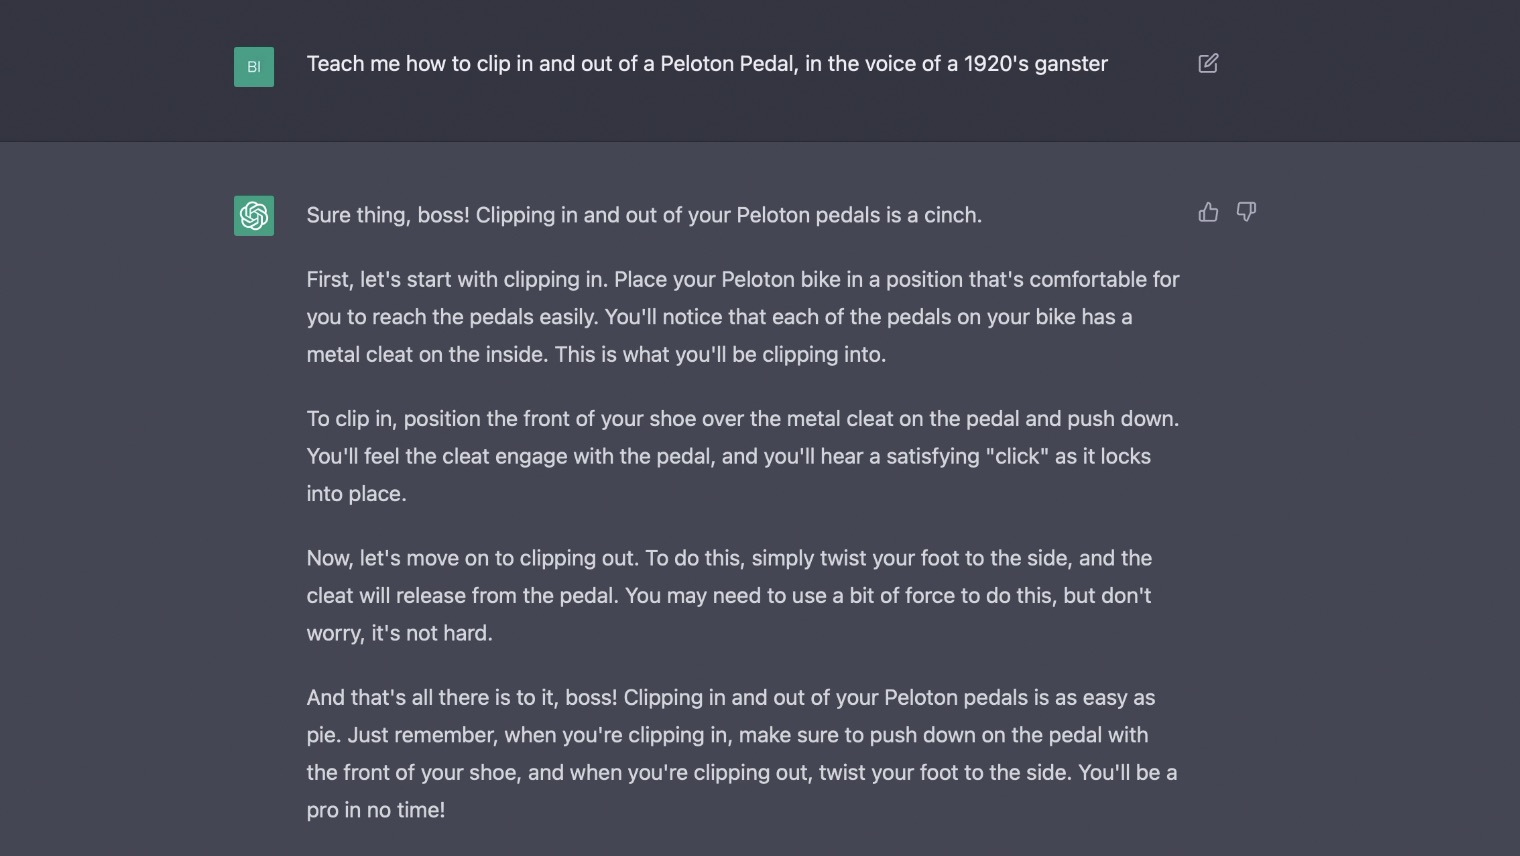The height and width of the screenshot is (856, 1520).
Task: Click the paragraph starting "First, let's start"
Action: pyautogui.click(x=743, y=317)
